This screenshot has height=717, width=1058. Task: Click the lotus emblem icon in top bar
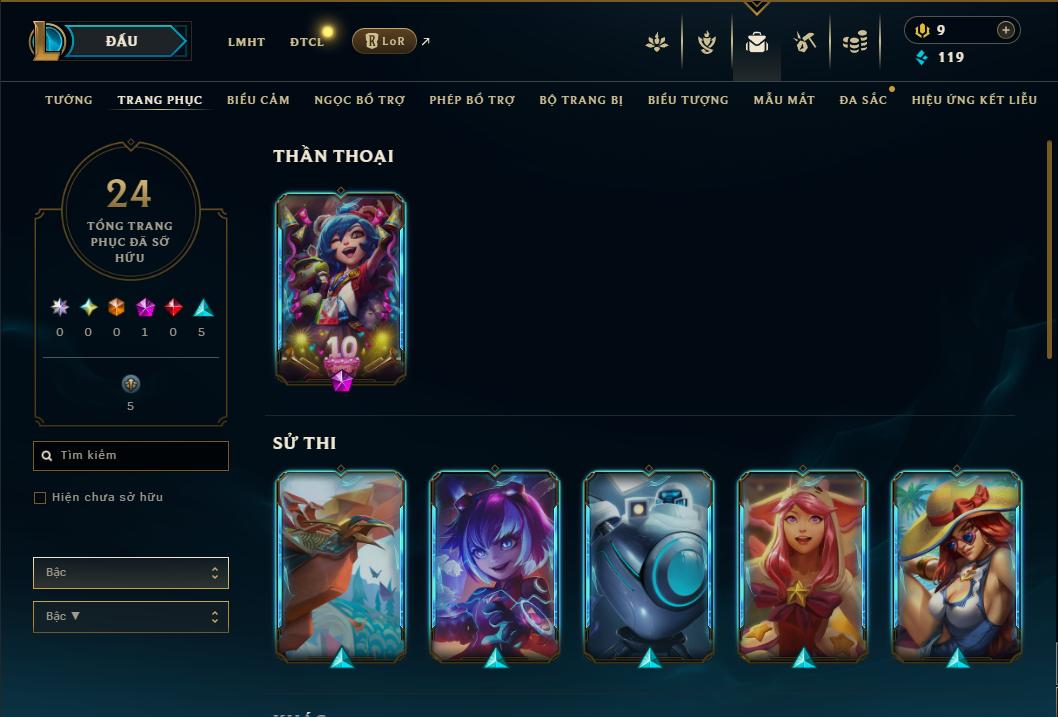point(657,43)
